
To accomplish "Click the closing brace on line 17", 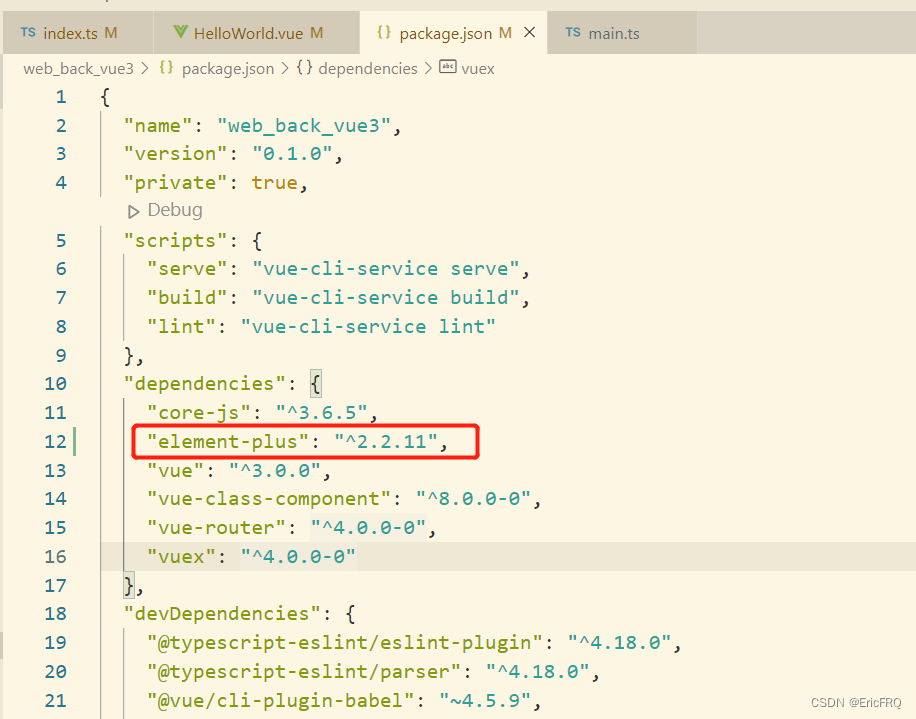I will (x=129, y=585).
